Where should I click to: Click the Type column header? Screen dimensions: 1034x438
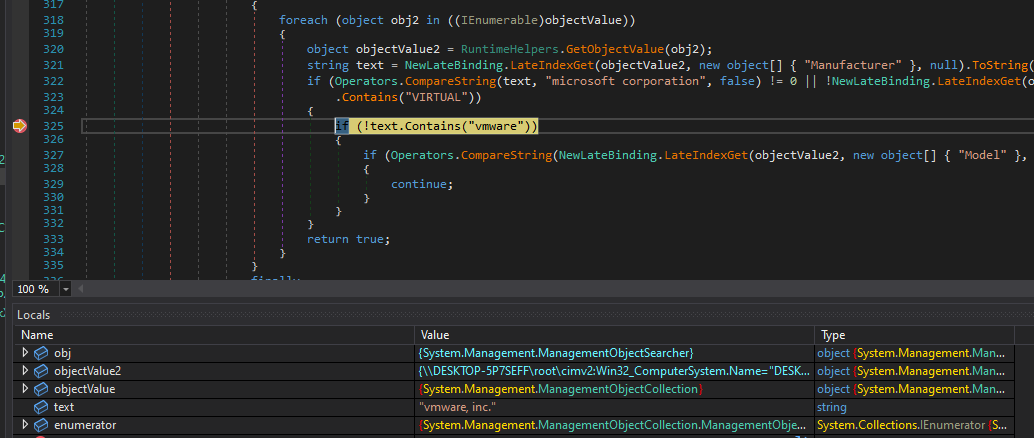click(834, 335)
